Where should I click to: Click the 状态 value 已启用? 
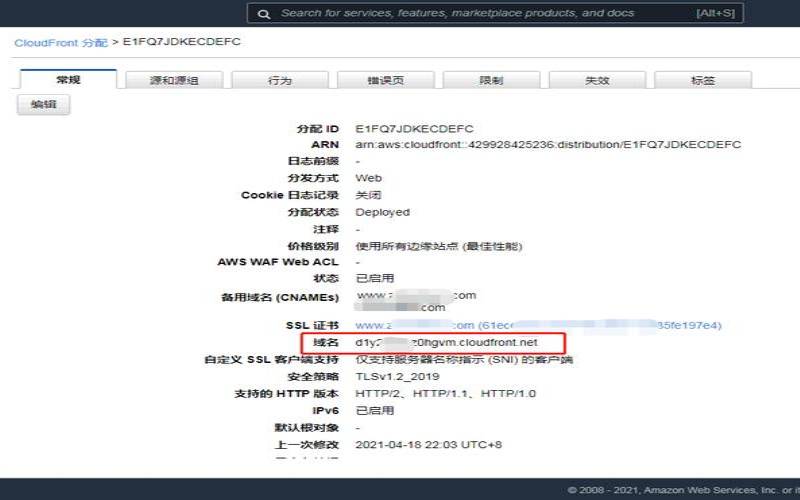click(374, 279)
